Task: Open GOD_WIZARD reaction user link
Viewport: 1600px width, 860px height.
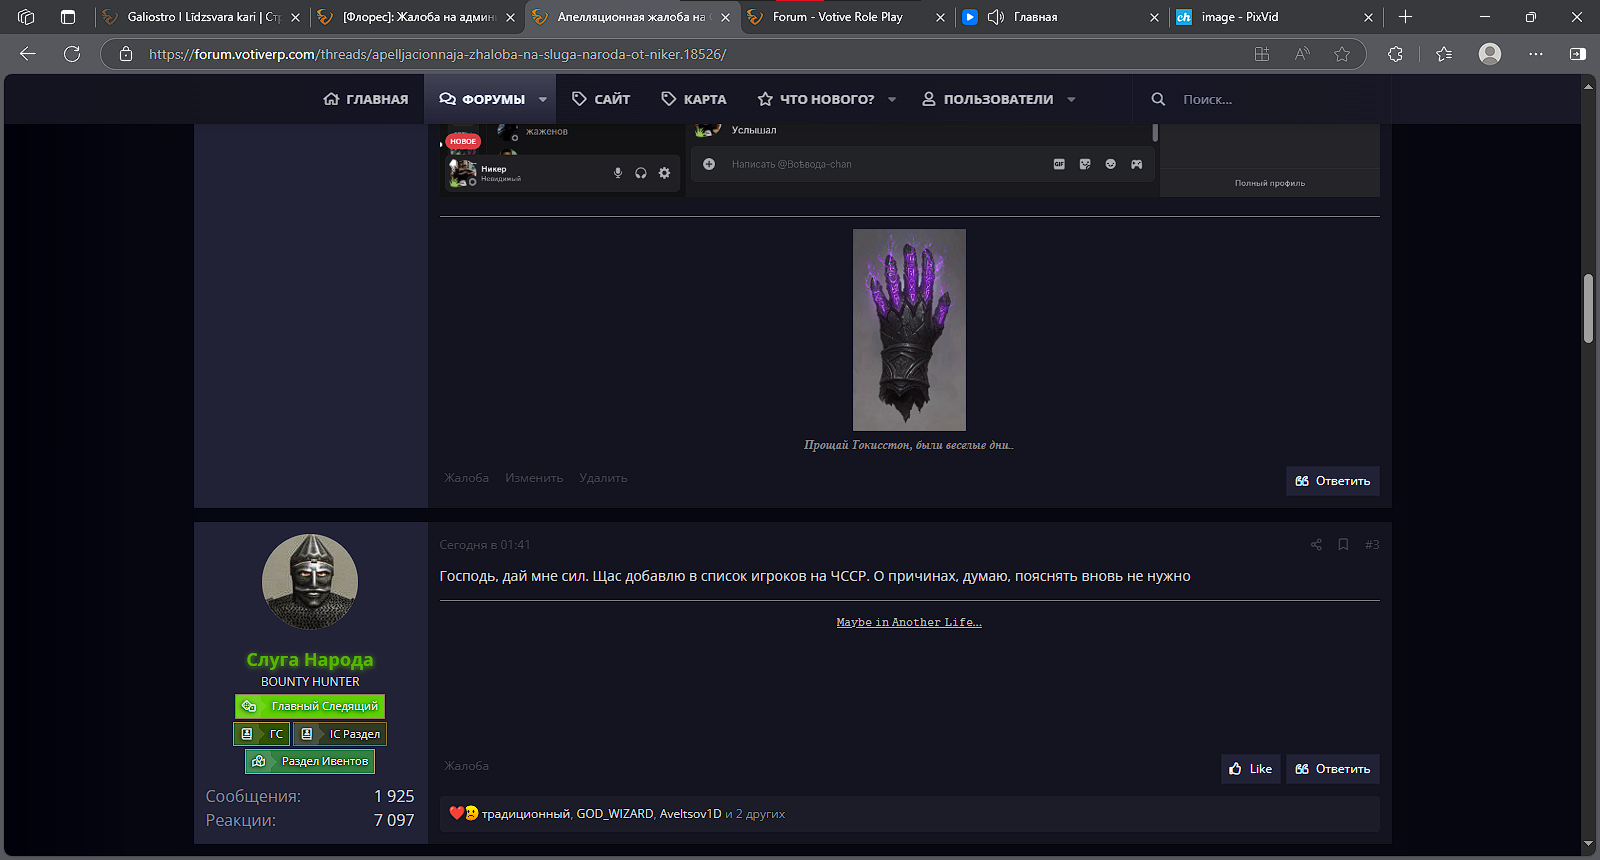Action: point(615,814)
